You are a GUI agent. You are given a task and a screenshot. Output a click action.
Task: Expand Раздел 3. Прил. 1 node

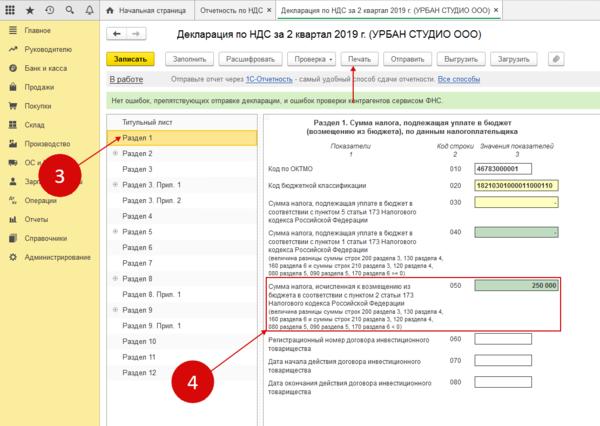(x=115, y=184)
